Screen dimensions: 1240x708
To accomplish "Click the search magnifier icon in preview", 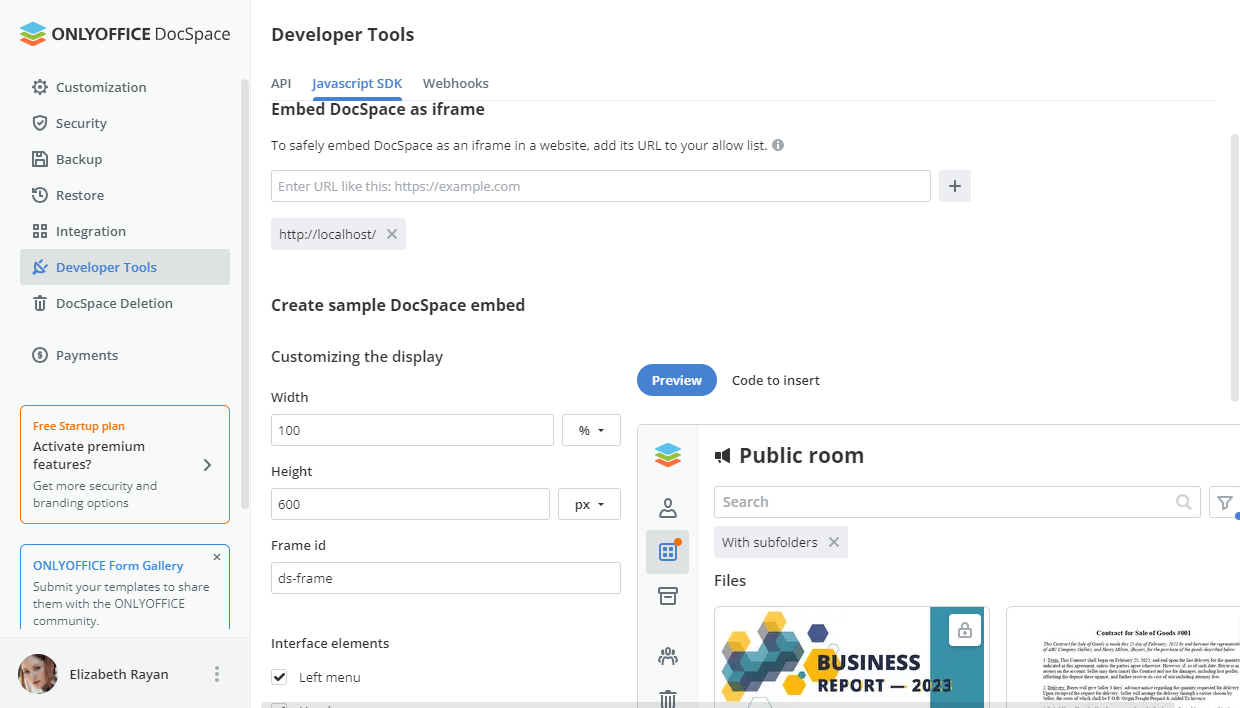I will click(1183, 502).
